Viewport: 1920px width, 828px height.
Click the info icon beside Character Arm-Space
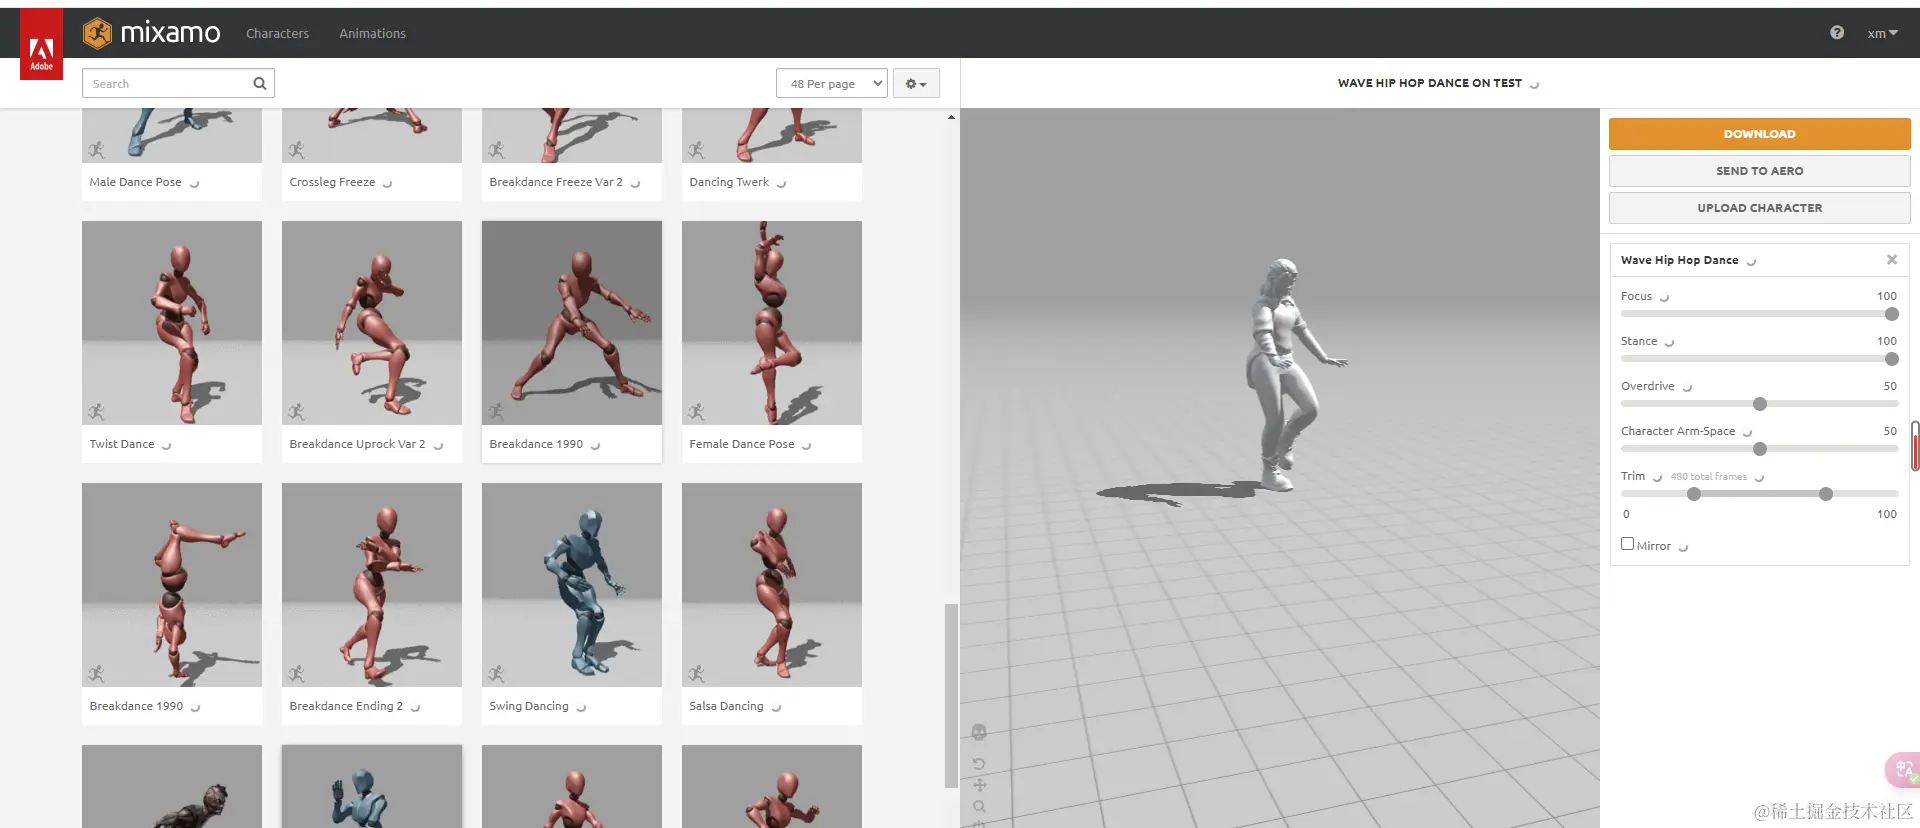pyautogui.click(x=1747, y=433)
